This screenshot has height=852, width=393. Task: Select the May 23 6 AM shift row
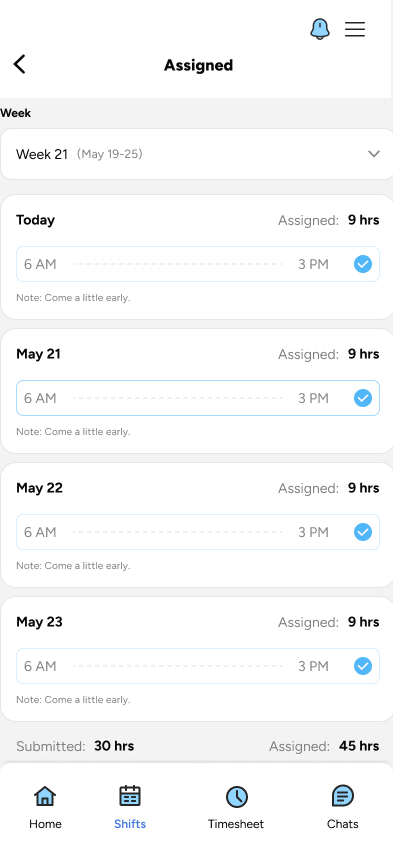pos(198,666)
